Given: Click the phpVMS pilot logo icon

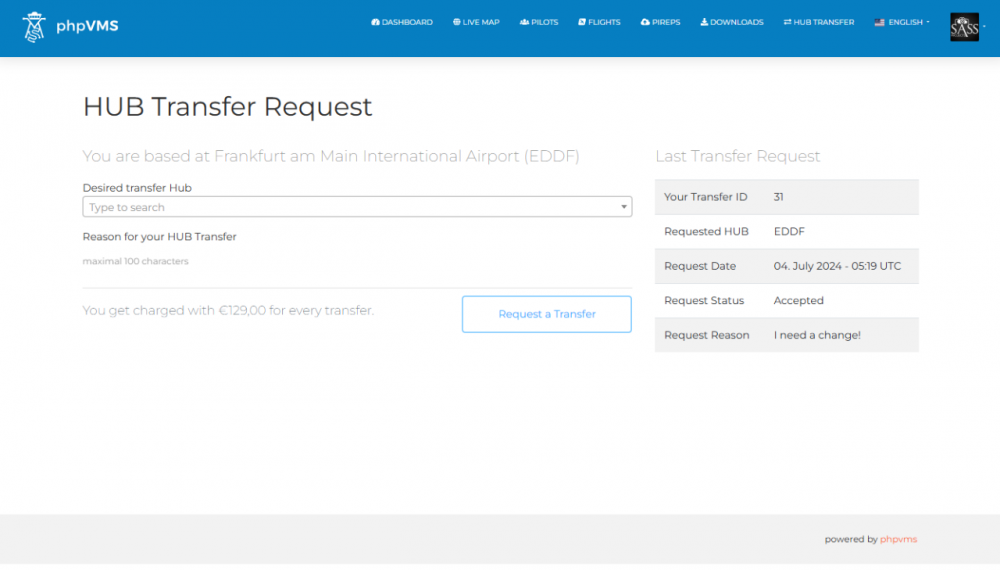Looking at the screenshot, I should tap(35, 27).
